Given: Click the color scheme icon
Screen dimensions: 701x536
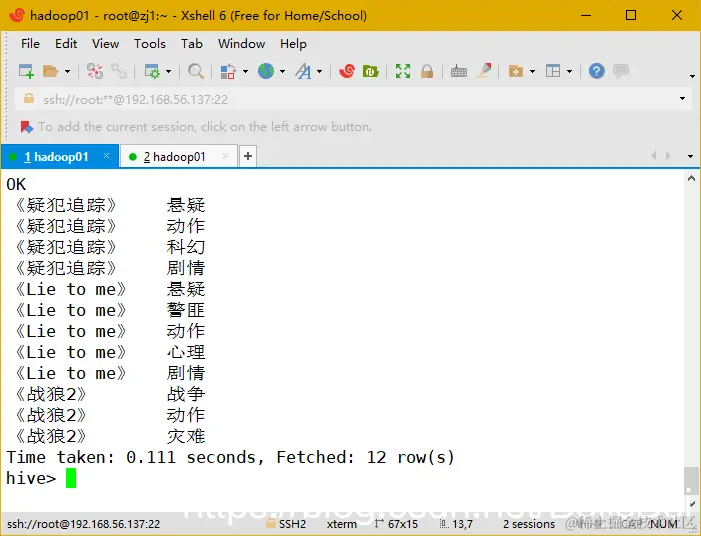Looking at the screenshot, I should pos(228,71).
